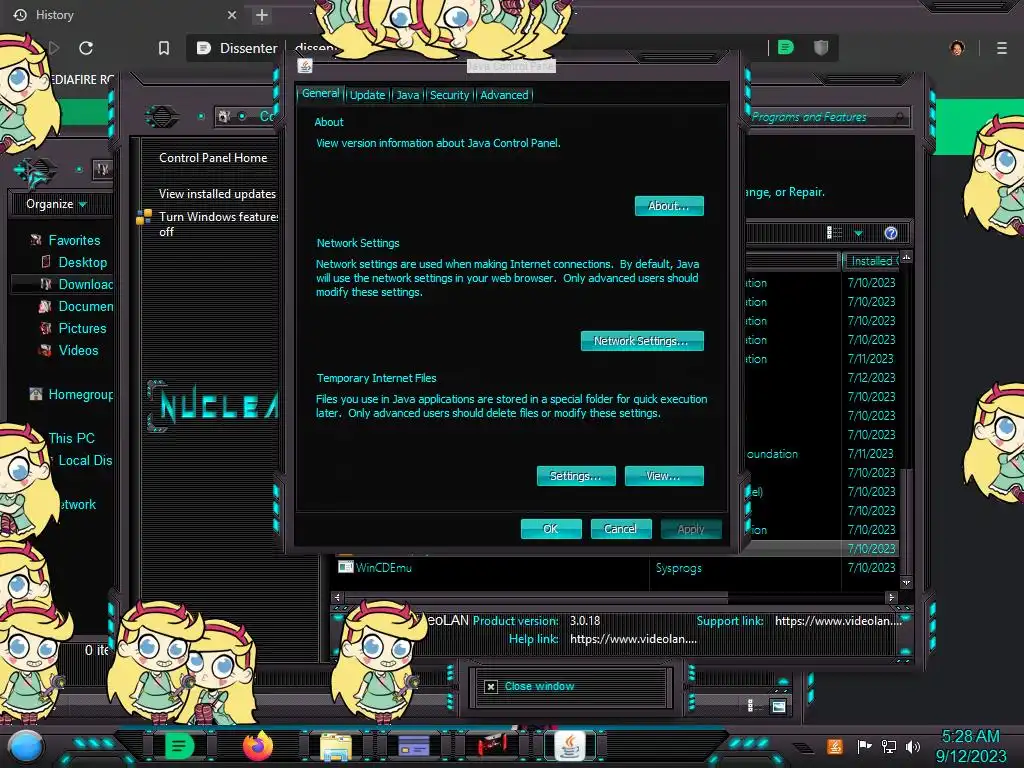
Task: Select the Advanced tab
Action: (504, 95)
